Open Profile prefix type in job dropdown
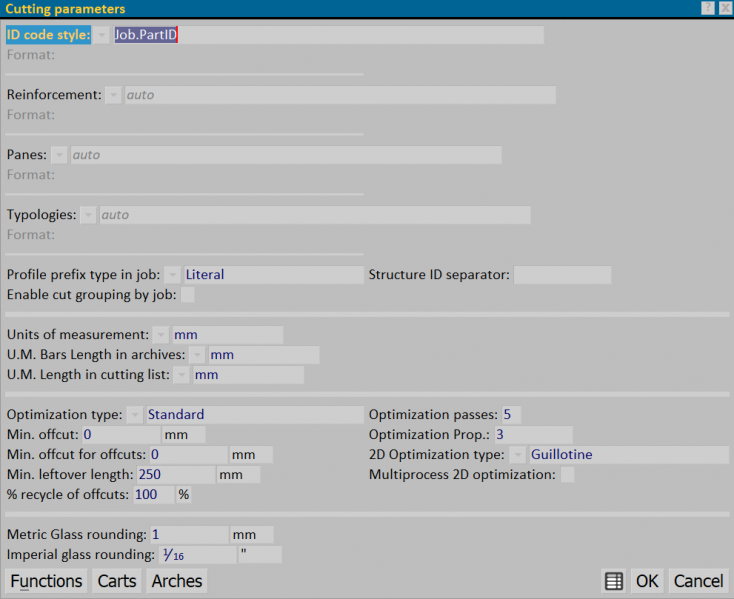The height and width of the screenshot is (599, 734). tap(172, 275)
